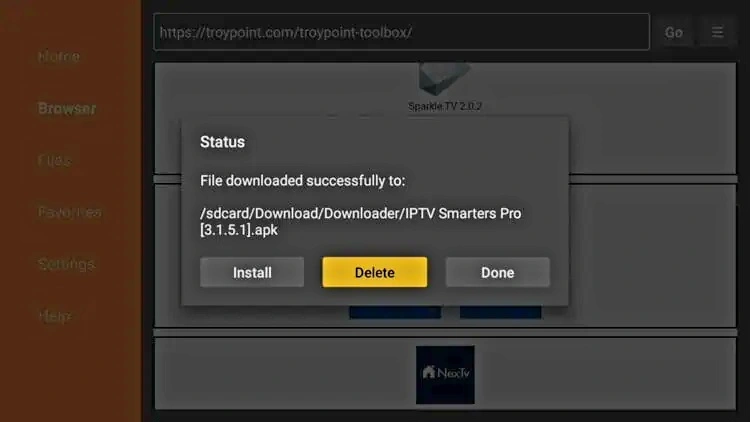Viewport: 750px width, 422px height.
Task: Open the hamburger menu icon
Action: [717, 32]
